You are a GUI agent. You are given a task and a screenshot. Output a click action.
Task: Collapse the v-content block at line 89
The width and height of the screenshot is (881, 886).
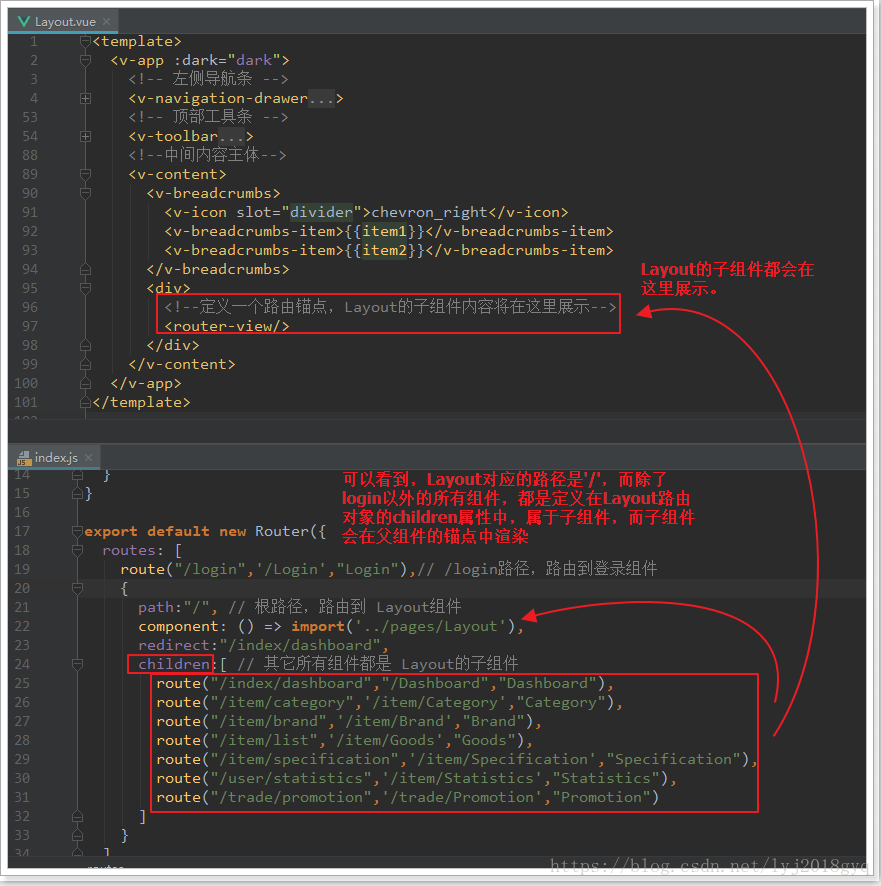[x=85, y=174]
